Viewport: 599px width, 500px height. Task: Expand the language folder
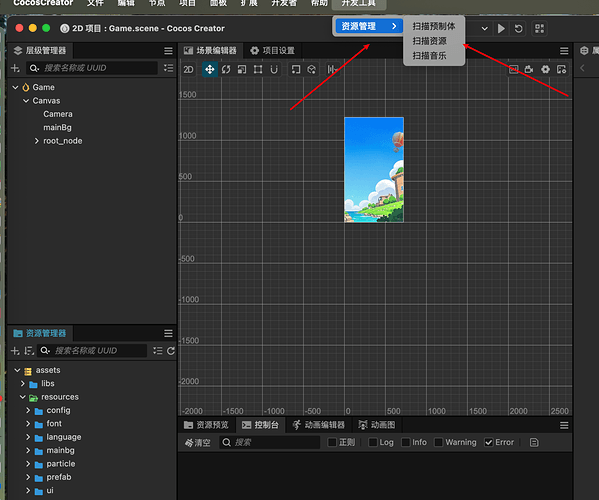click(28, 437)
